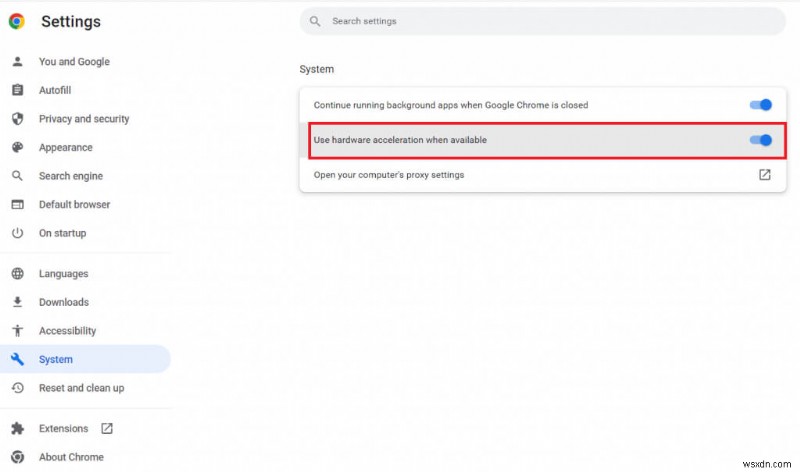Click 'Use hardware acceleration when available' text
The width and height of the screenshot is (800, 472).
400,140
